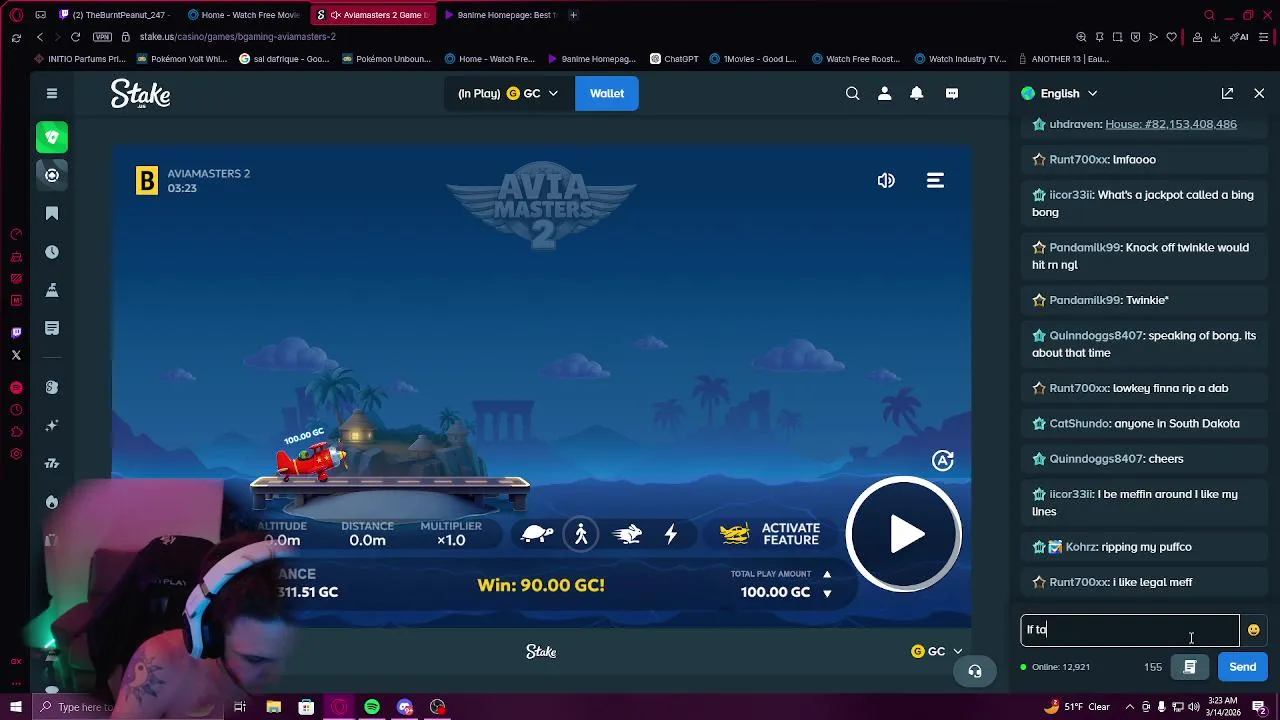Open File Explorer from taskbar
1280x720 pixels.
273,707
